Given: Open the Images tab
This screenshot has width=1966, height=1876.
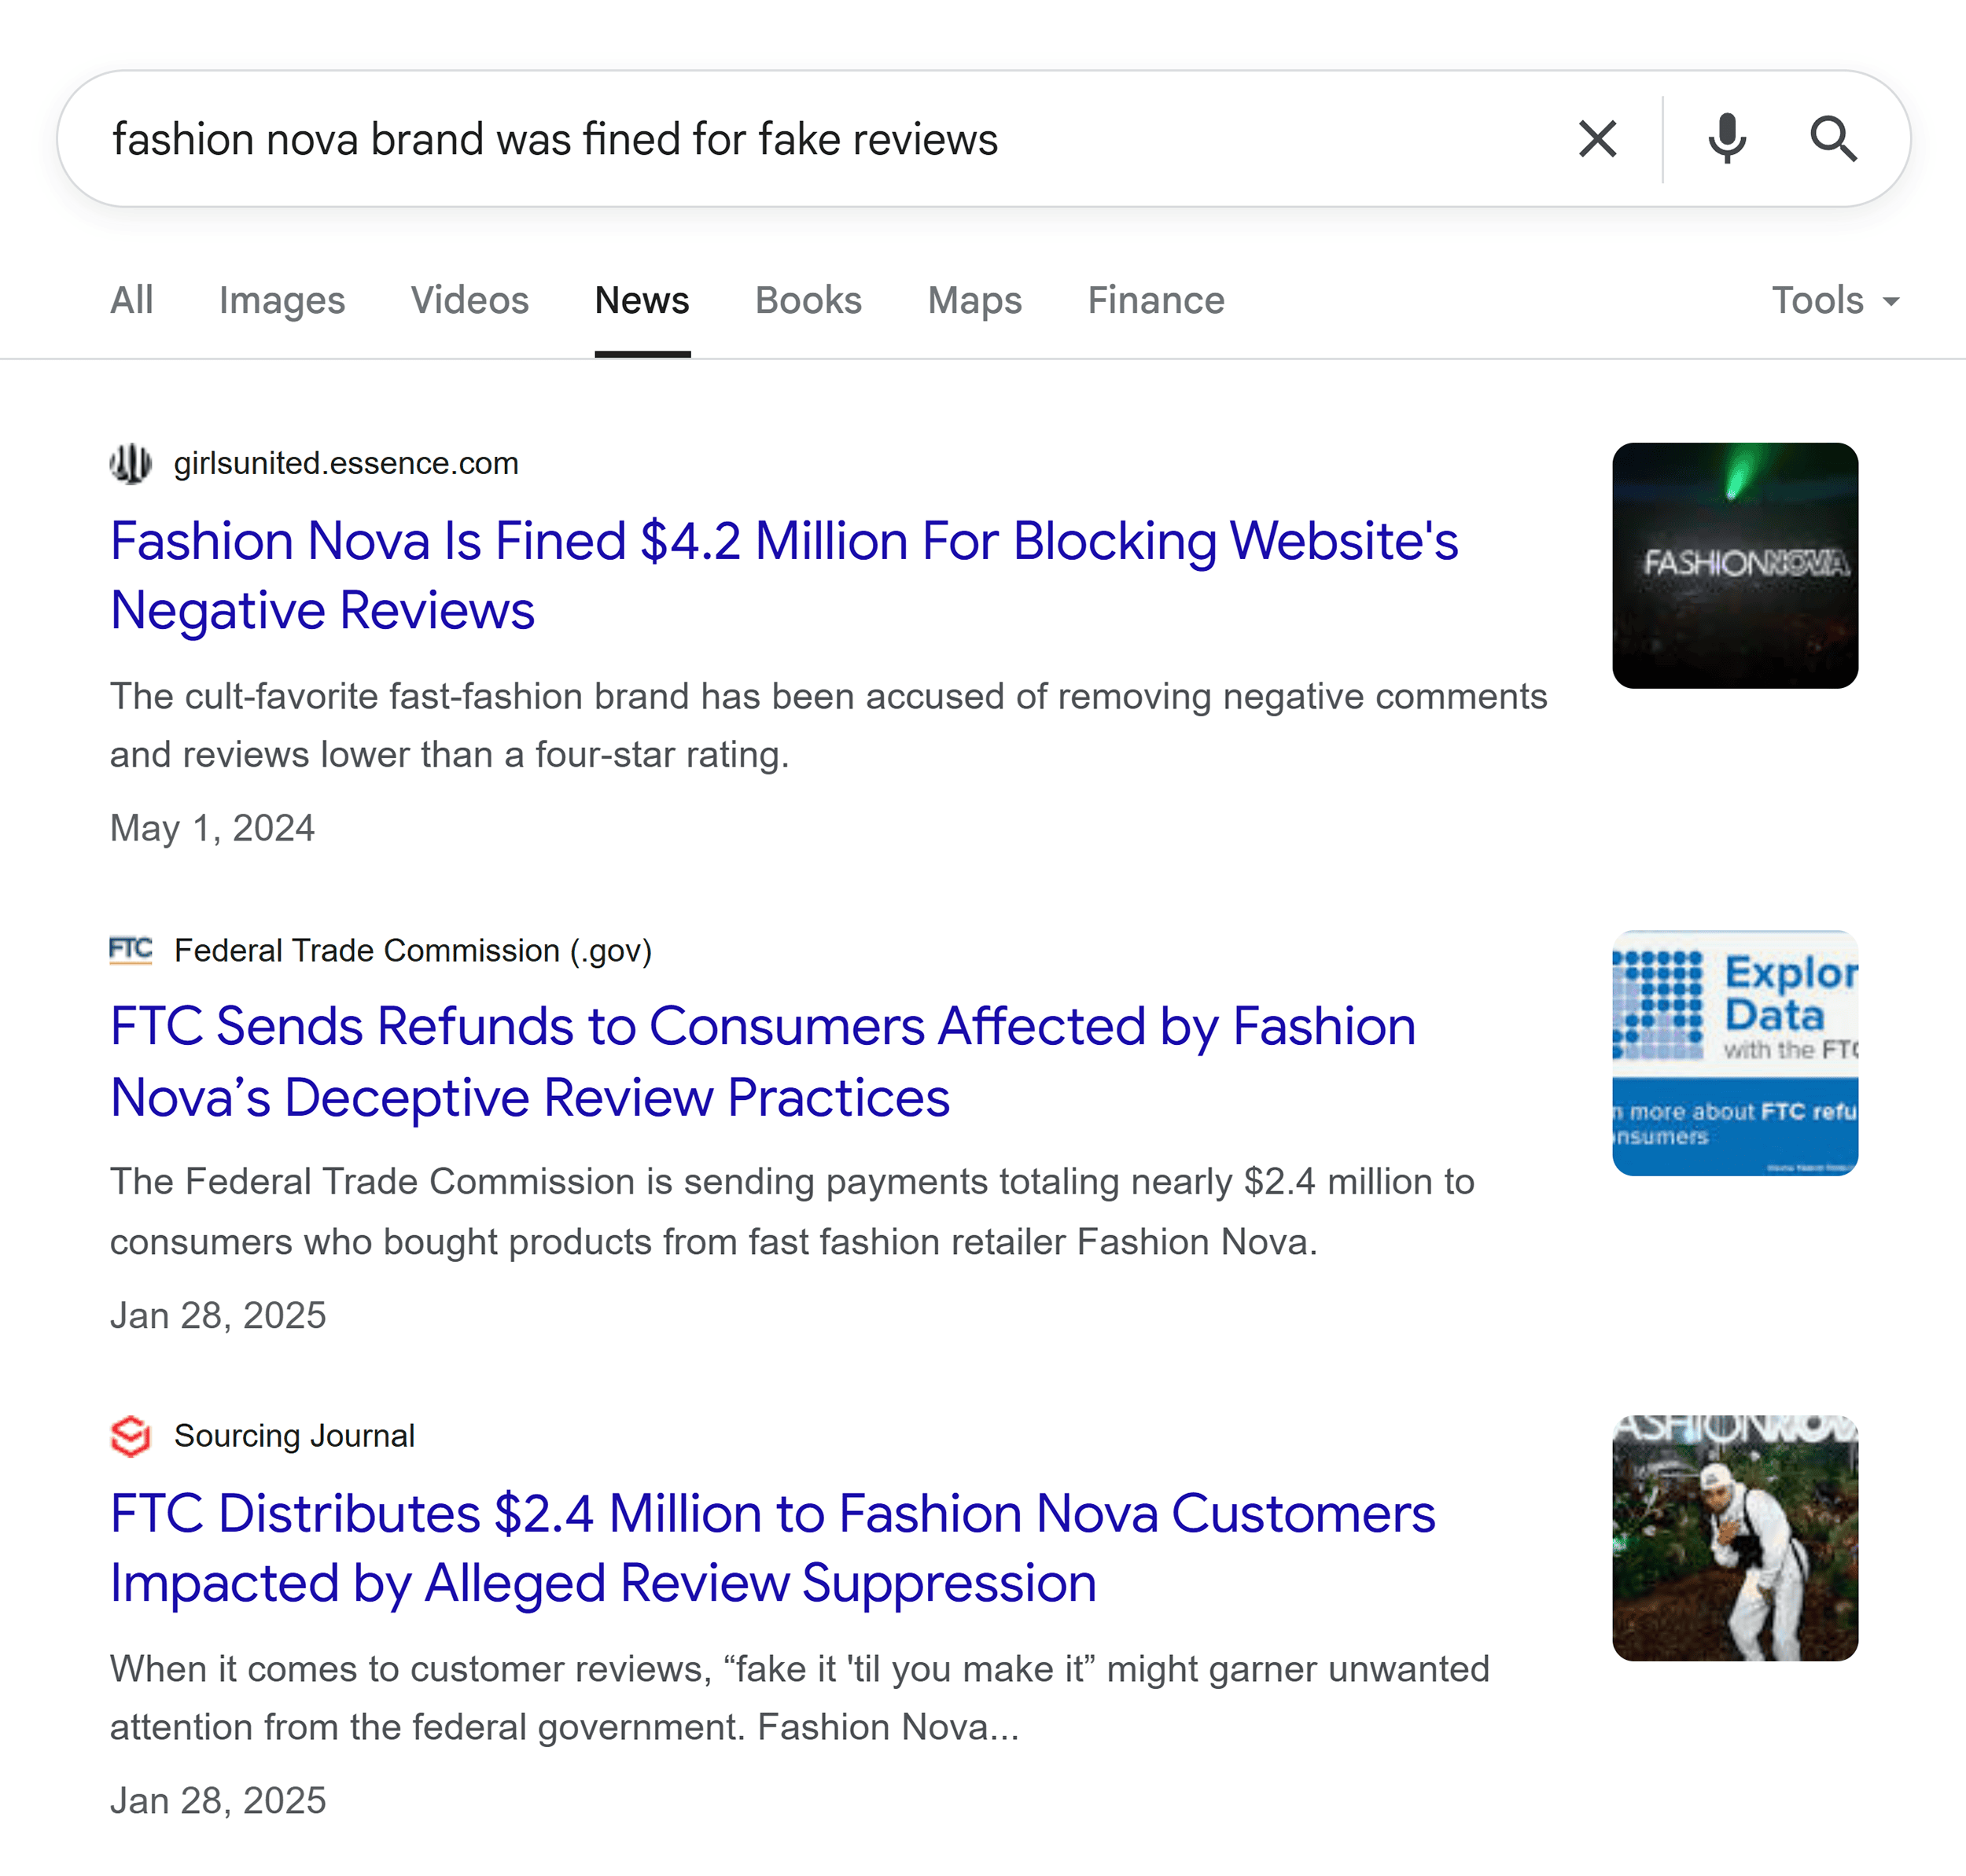Looking at the screenshot, I should 282,301.
